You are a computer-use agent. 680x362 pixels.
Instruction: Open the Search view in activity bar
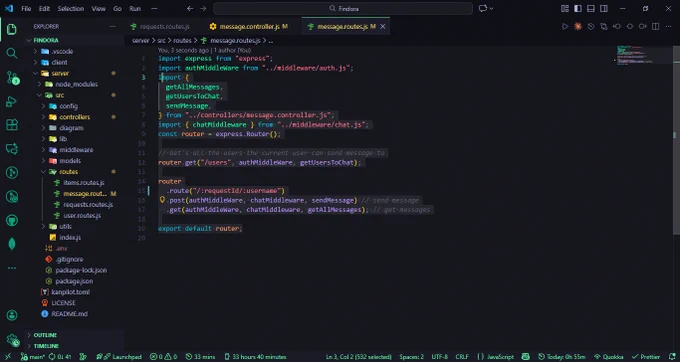tap(12, 53)
